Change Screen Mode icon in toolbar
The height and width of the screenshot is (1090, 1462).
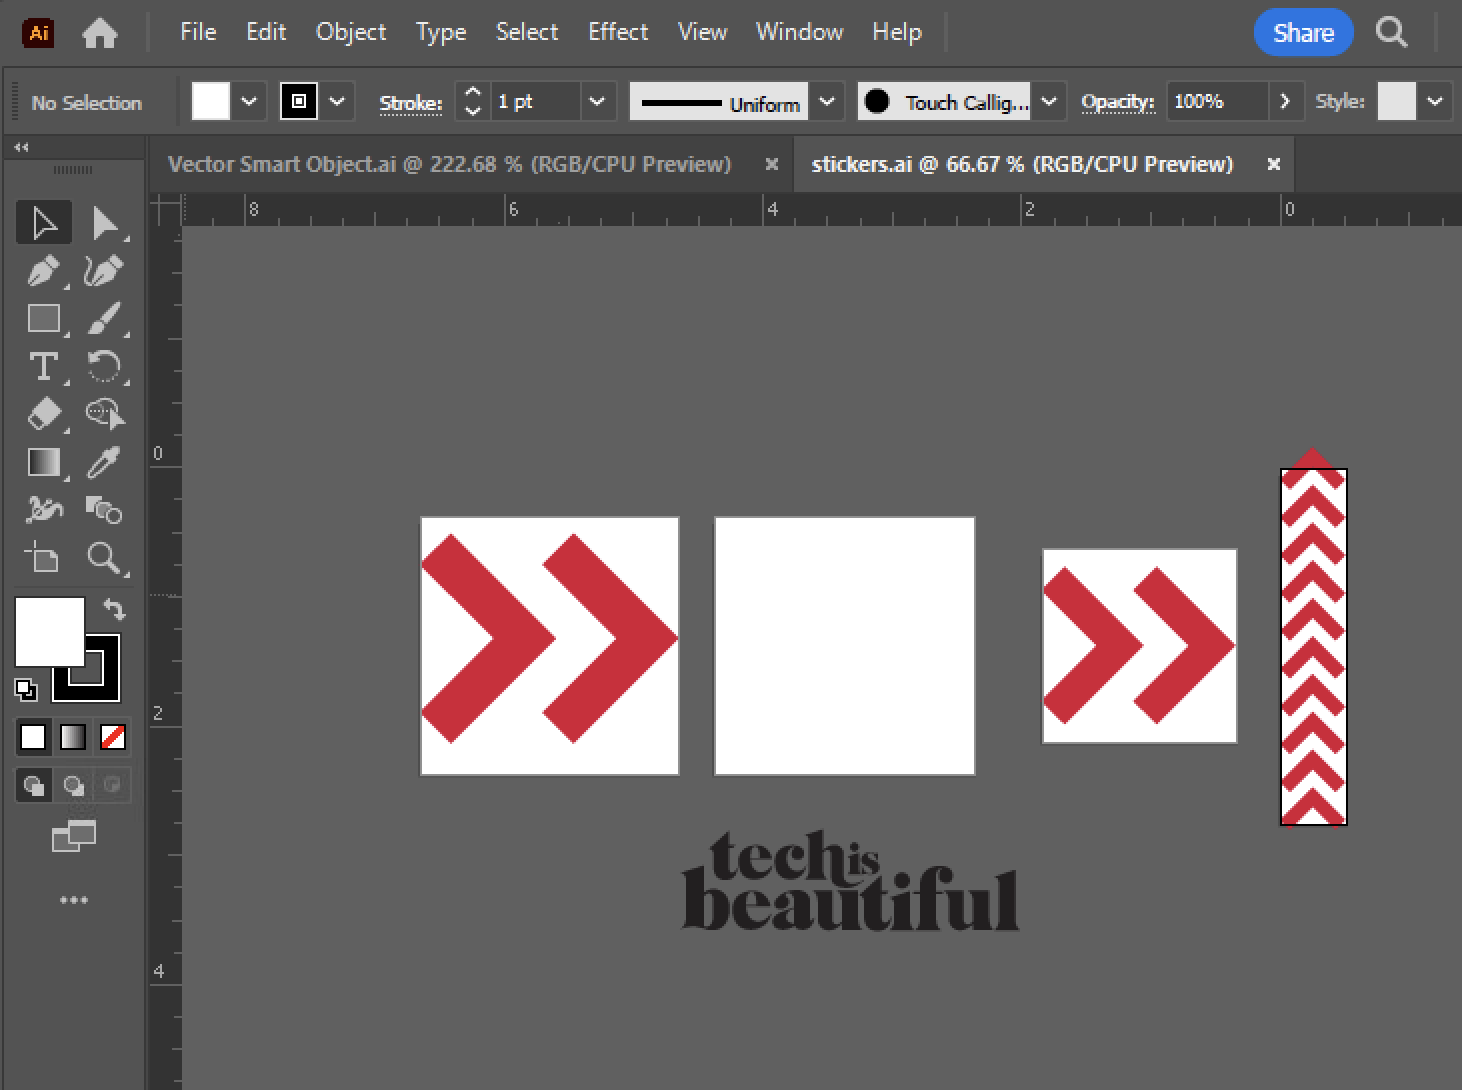click(x=74, y=836)
